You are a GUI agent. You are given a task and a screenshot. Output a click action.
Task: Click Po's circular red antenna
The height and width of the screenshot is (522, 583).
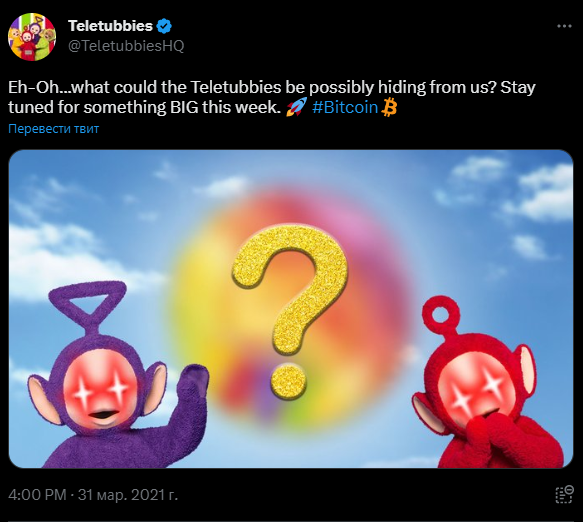pos(441,314)
